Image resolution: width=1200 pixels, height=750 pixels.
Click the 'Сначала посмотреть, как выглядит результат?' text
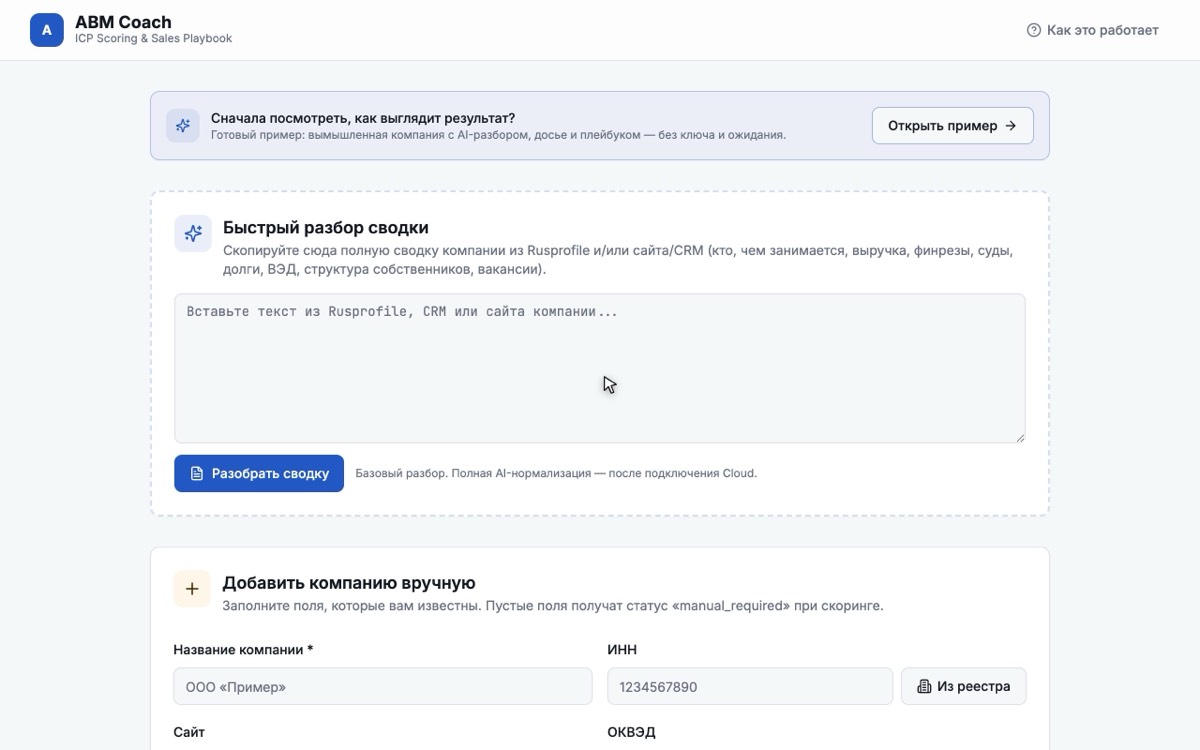point(363,118)
